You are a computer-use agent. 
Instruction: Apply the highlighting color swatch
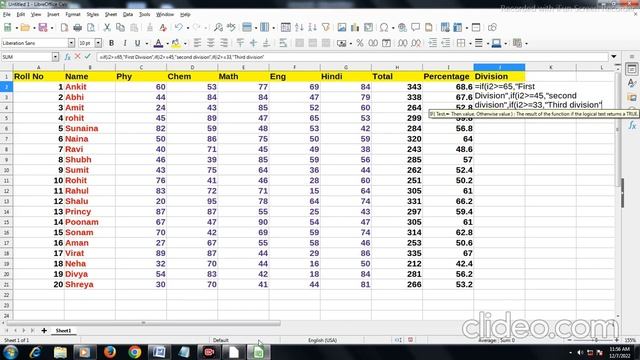tap(176, 43)
